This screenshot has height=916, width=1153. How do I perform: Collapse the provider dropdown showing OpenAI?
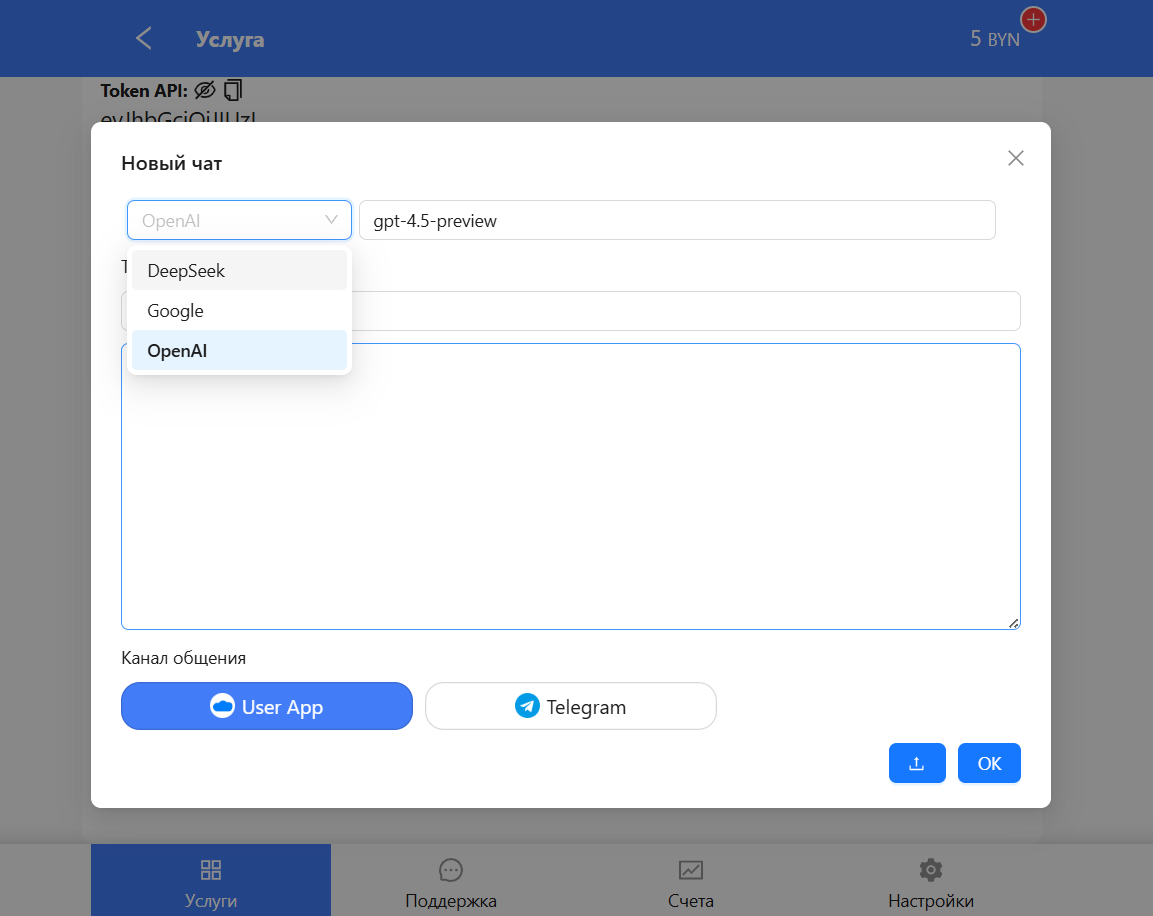coord(239,221)
